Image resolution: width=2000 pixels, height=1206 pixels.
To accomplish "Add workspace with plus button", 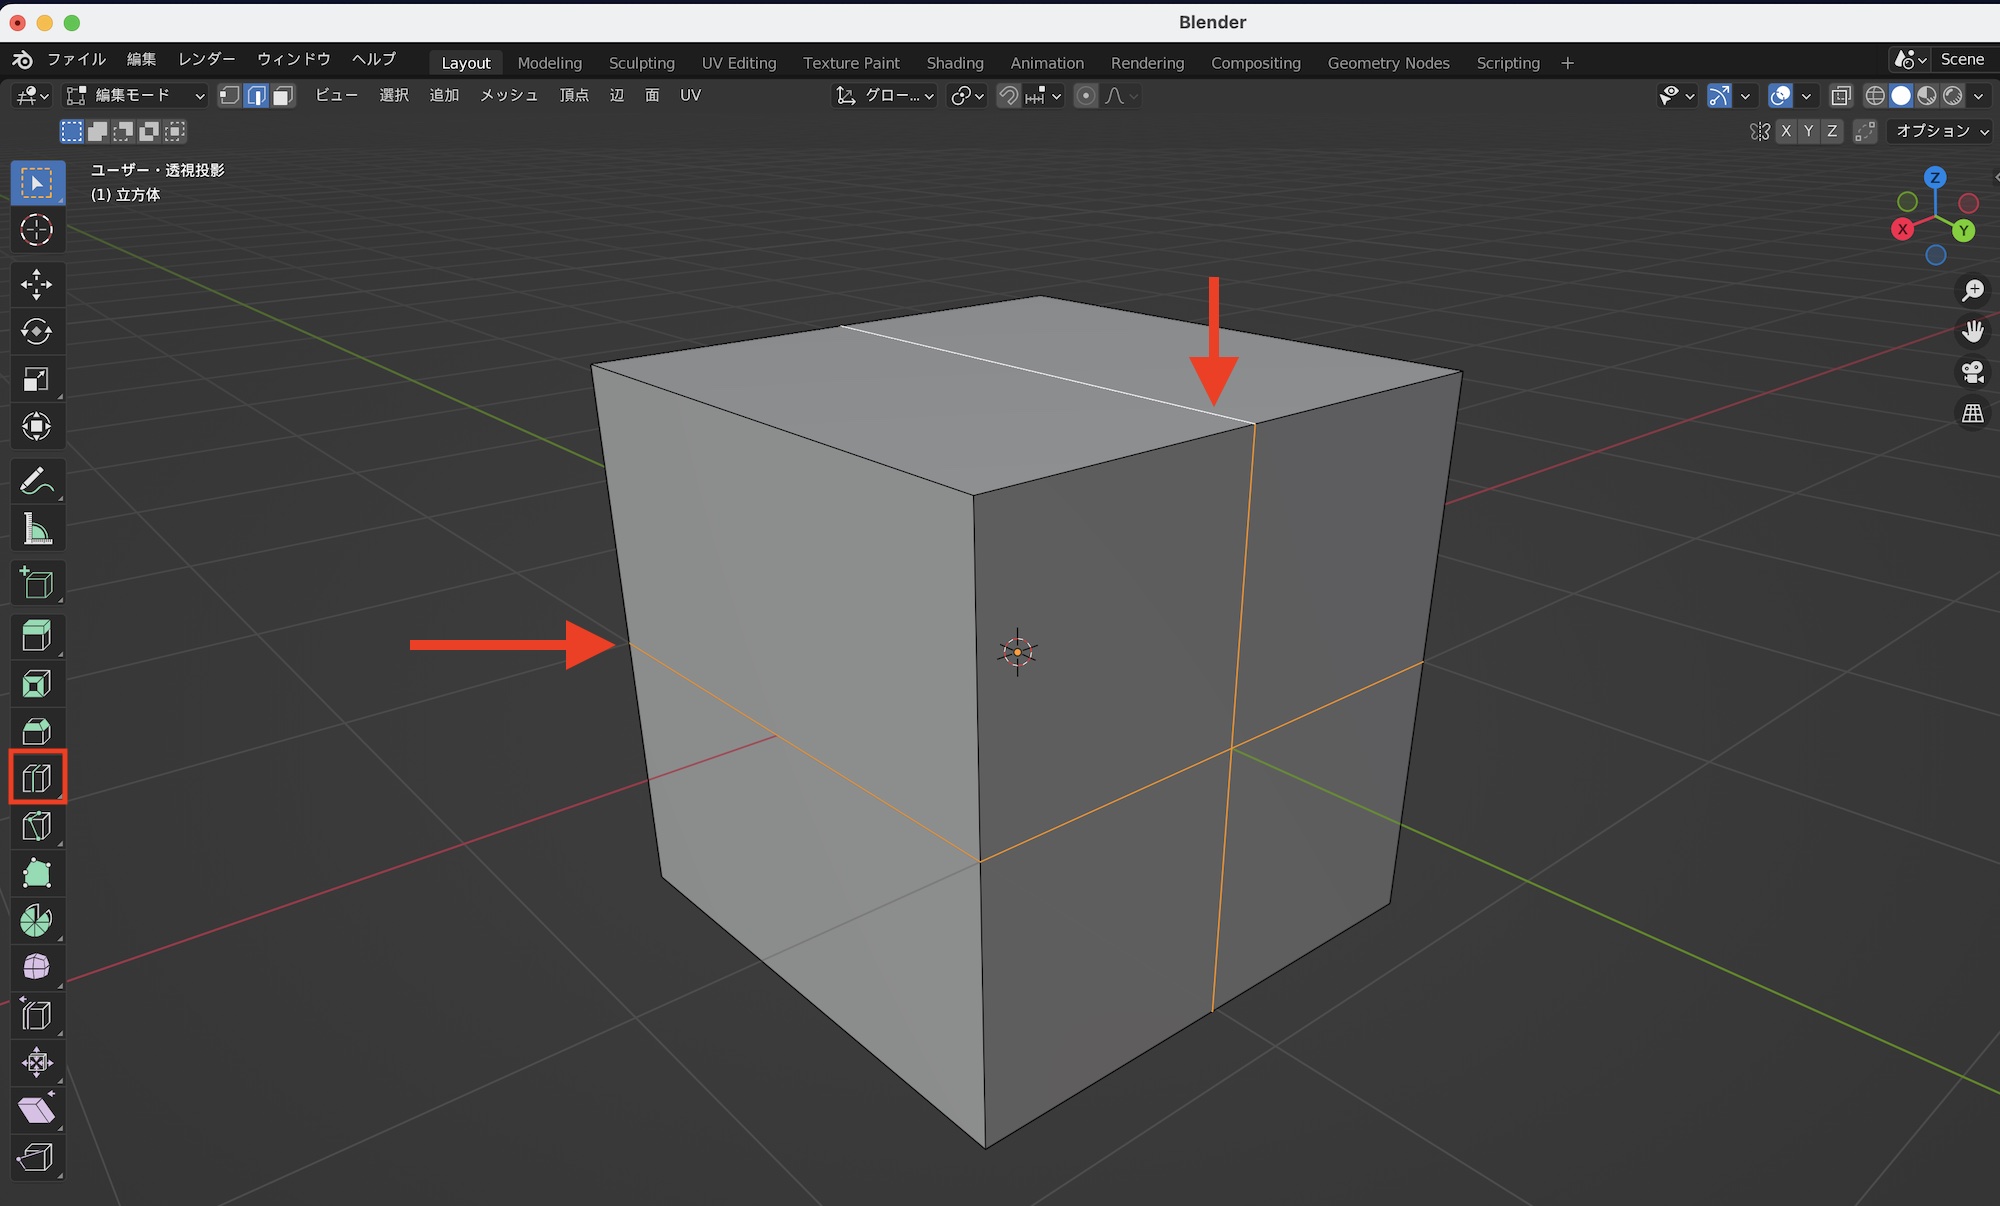I will 1567,63.
